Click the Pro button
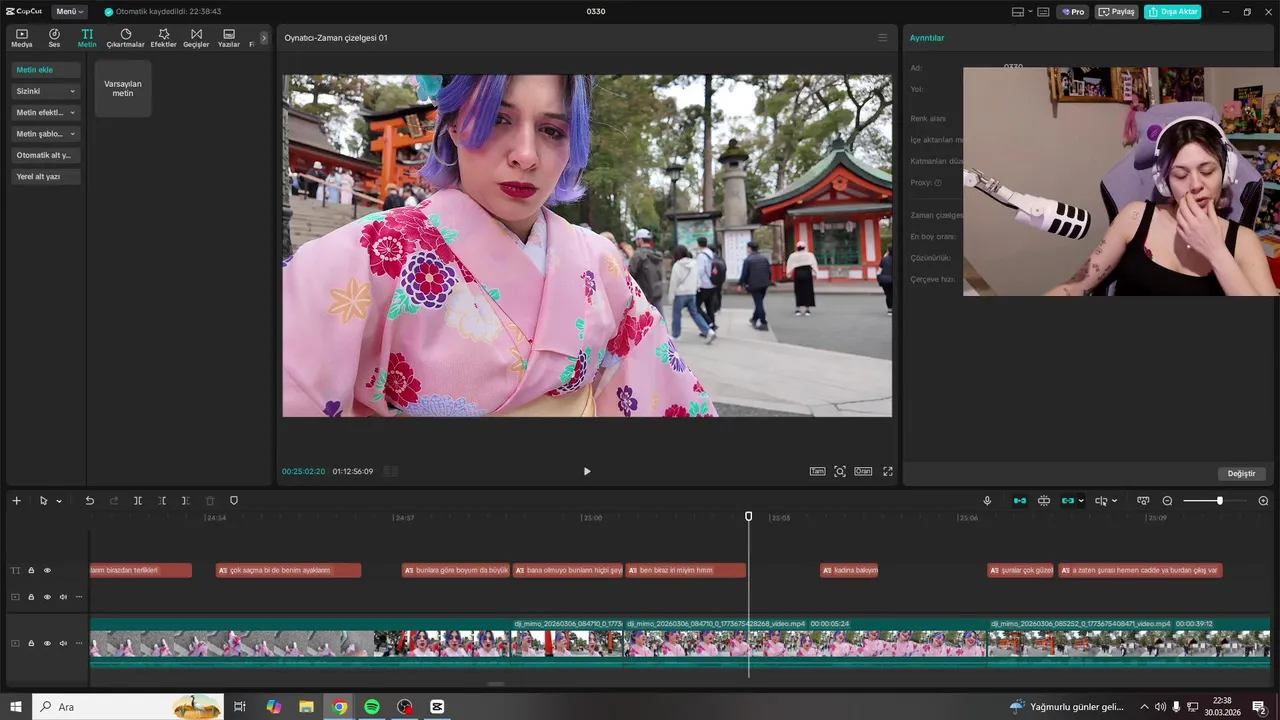The image size is (1280, 720). click(1074, 12)
